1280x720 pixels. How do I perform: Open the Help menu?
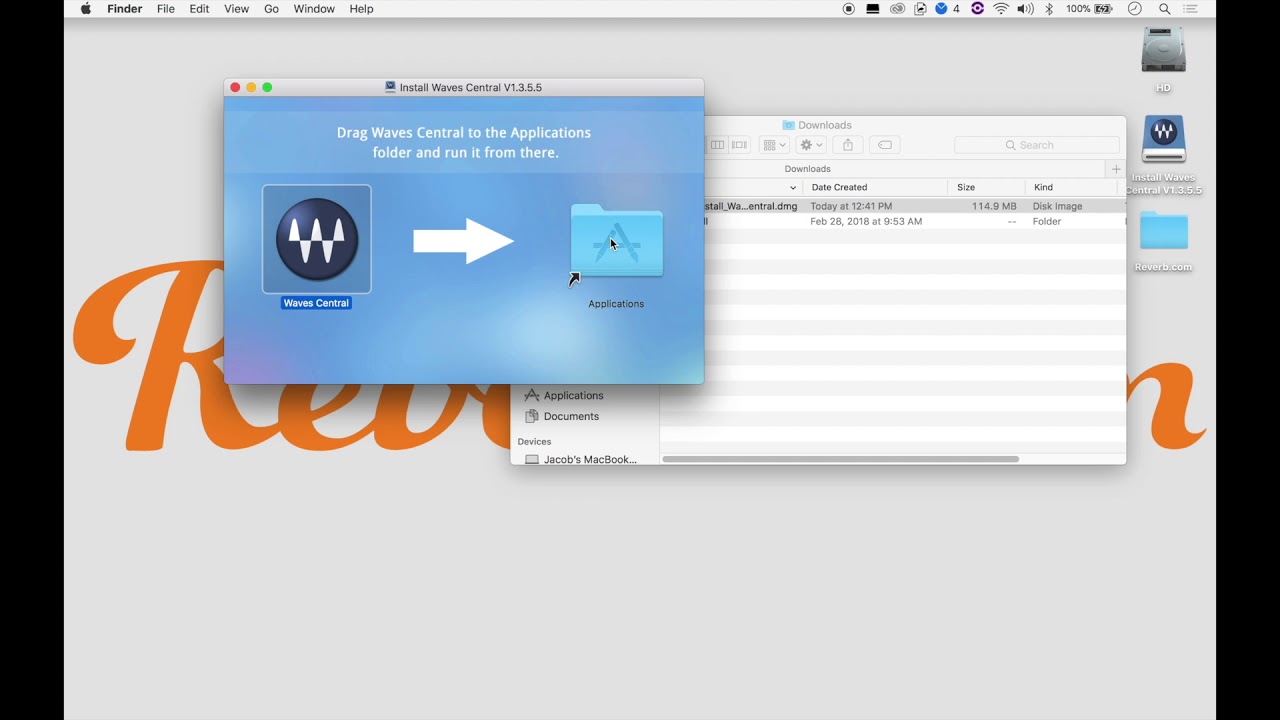click(361, 9)
